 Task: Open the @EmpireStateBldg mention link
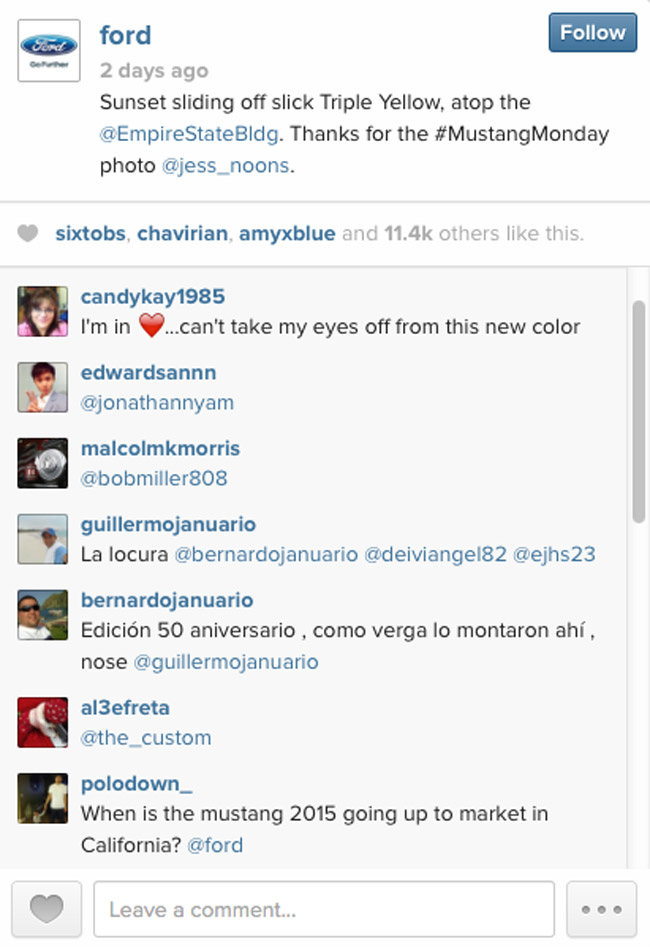pyautogui.click(x=189, y=133)
